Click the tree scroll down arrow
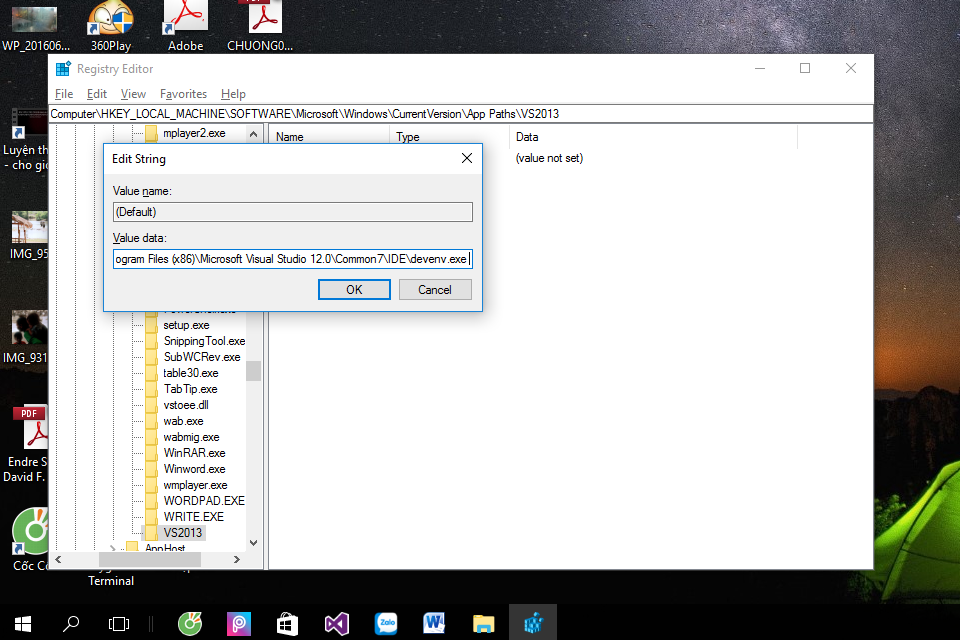The image size is (960, 640). (x=253, y=543)
